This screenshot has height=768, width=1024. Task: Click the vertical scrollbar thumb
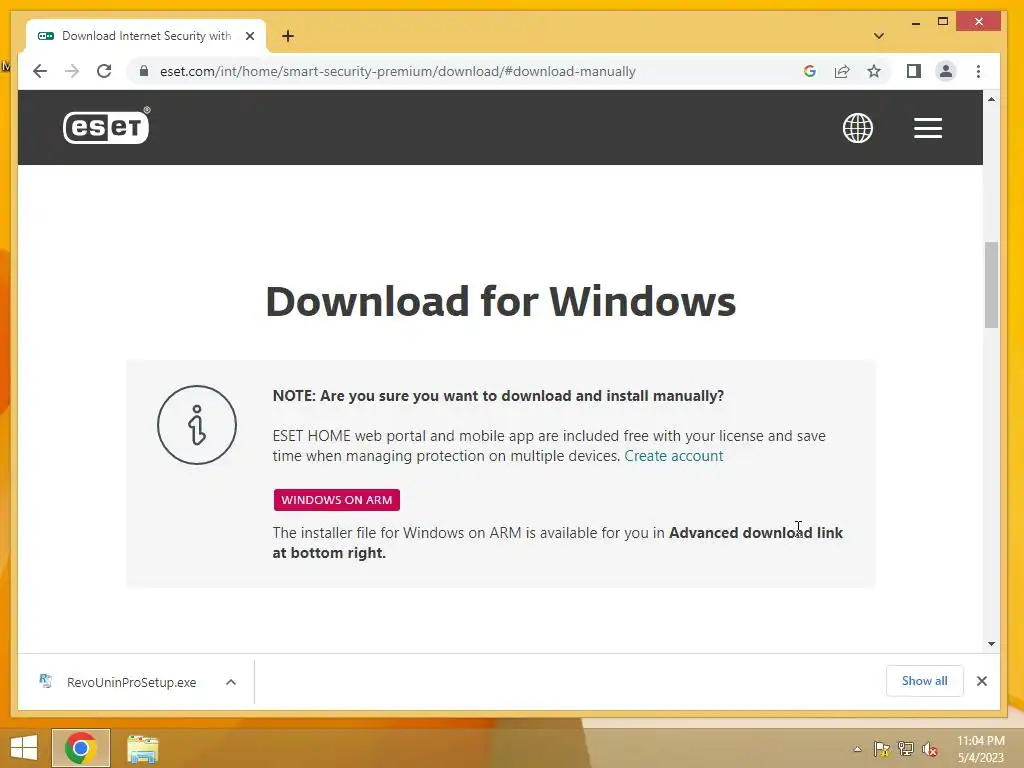coord(991,285)
